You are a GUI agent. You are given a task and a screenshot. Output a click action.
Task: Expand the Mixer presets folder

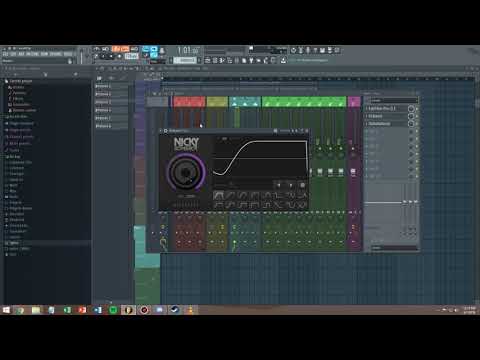click(19, 143)
